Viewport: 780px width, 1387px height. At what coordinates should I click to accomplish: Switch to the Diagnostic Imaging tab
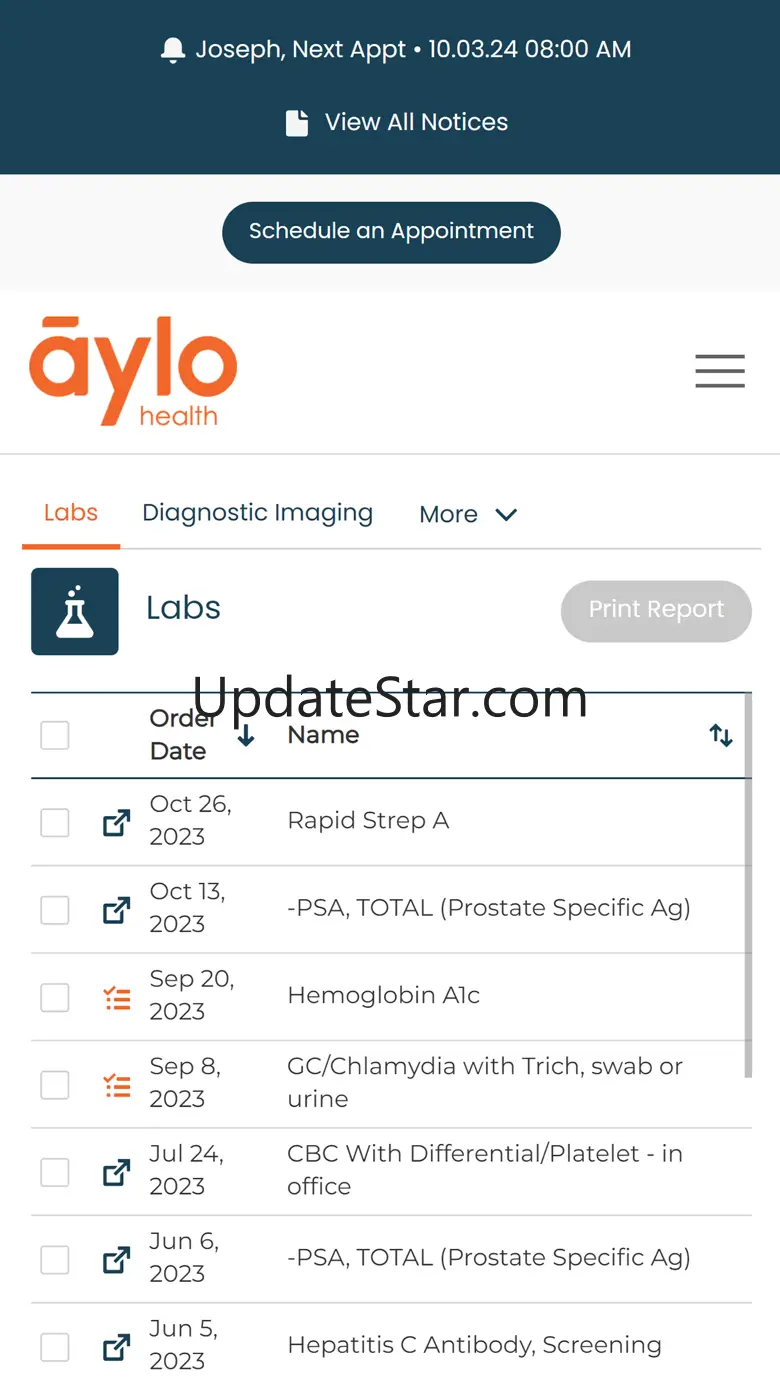click(257, 513)
